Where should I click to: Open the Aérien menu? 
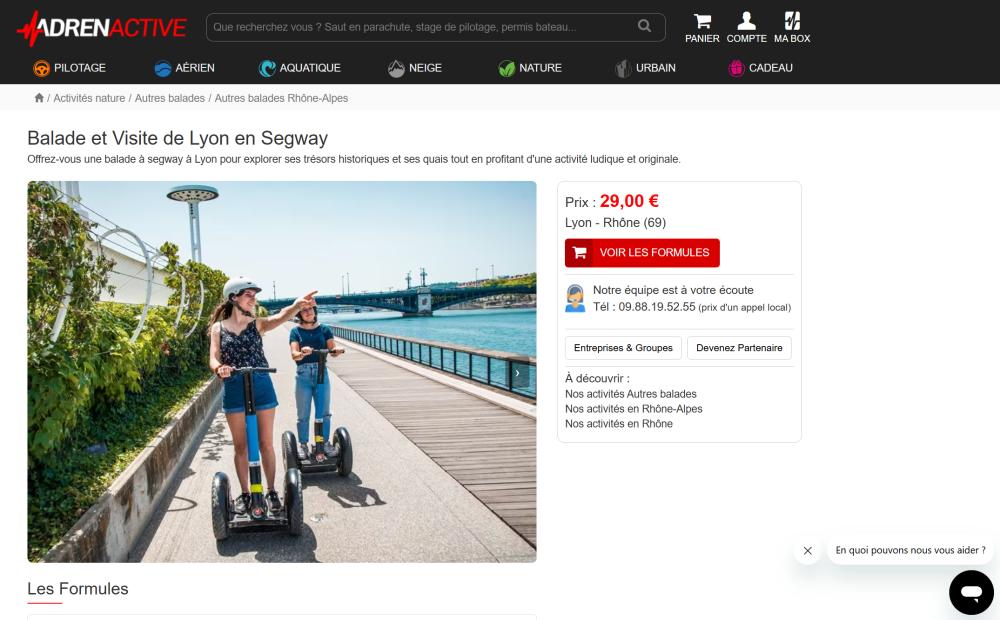[184, 68]
